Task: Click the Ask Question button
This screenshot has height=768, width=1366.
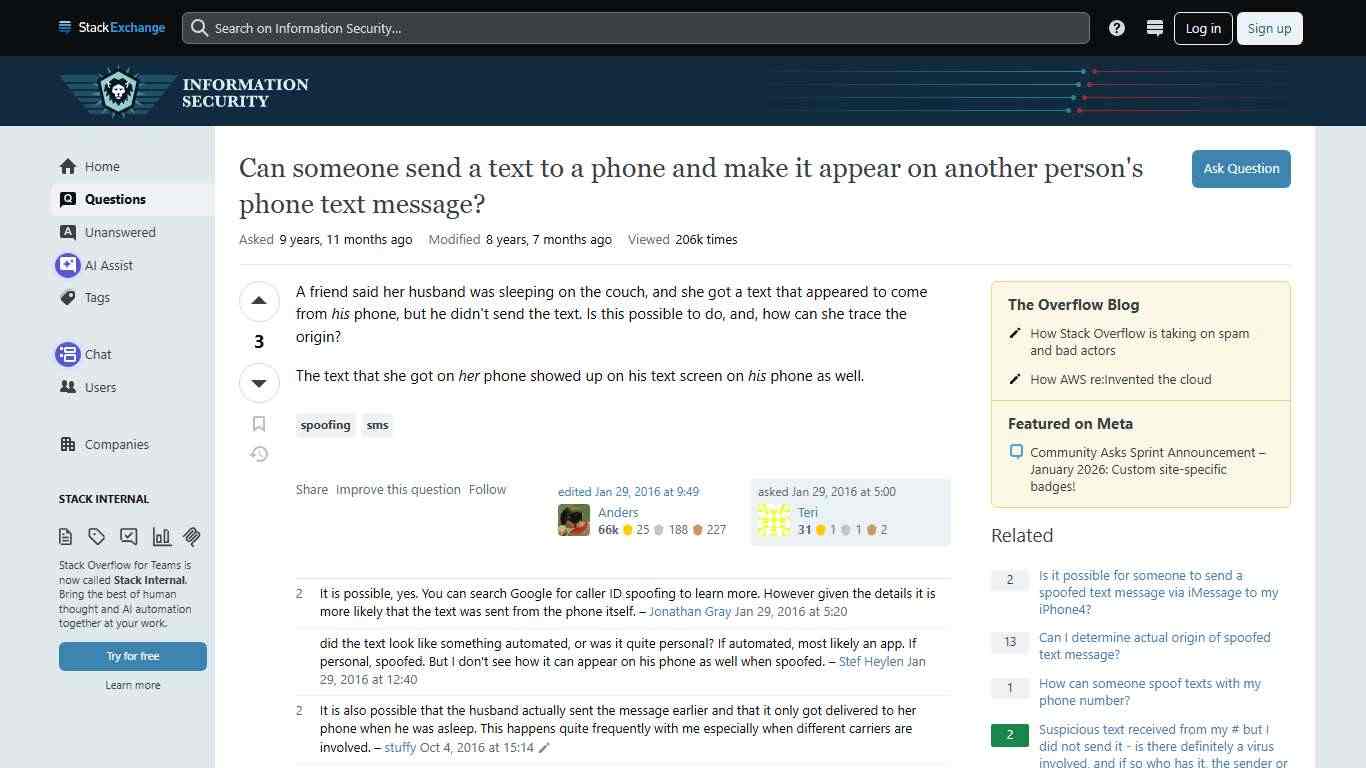Action: [1241, 168]
